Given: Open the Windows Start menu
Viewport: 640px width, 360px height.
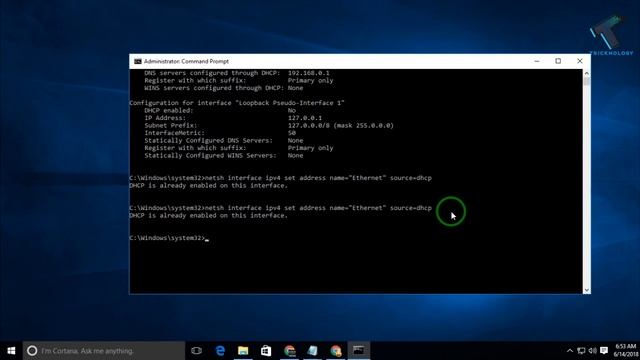Looking at the screenshot, I should coord(11,351).
